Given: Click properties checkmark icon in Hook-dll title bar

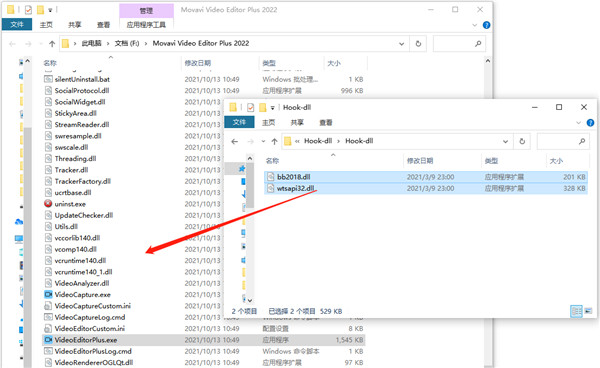Looking at the screenshot, I should pos(250,107).
